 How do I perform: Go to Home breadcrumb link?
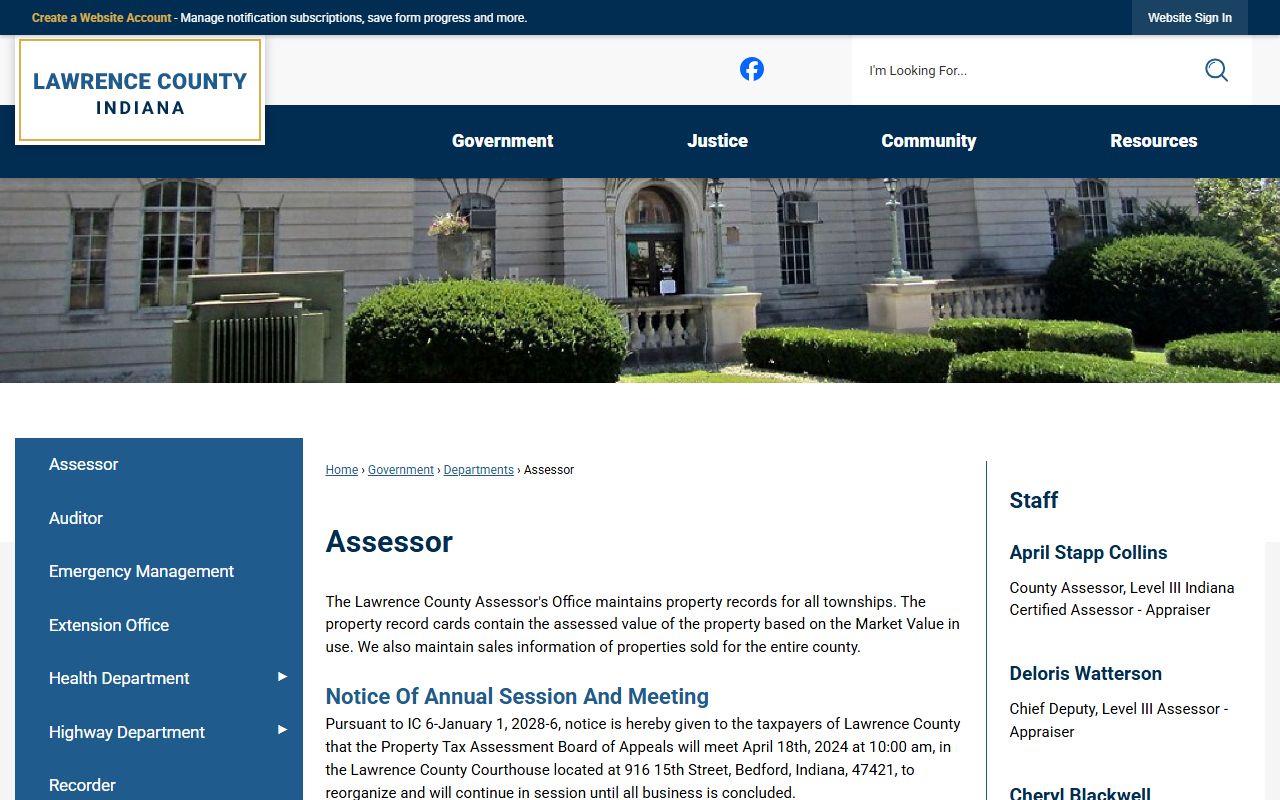click(x=341, y=470)
